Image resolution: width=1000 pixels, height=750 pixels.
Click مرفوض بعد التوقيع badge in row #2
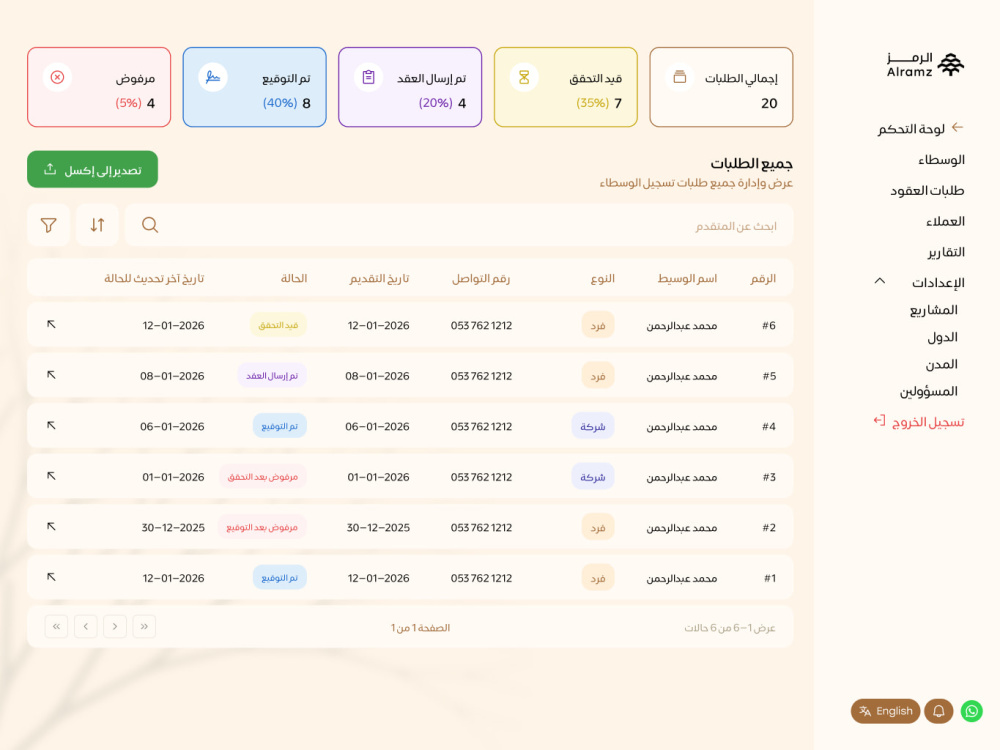[x=262, y=527]
